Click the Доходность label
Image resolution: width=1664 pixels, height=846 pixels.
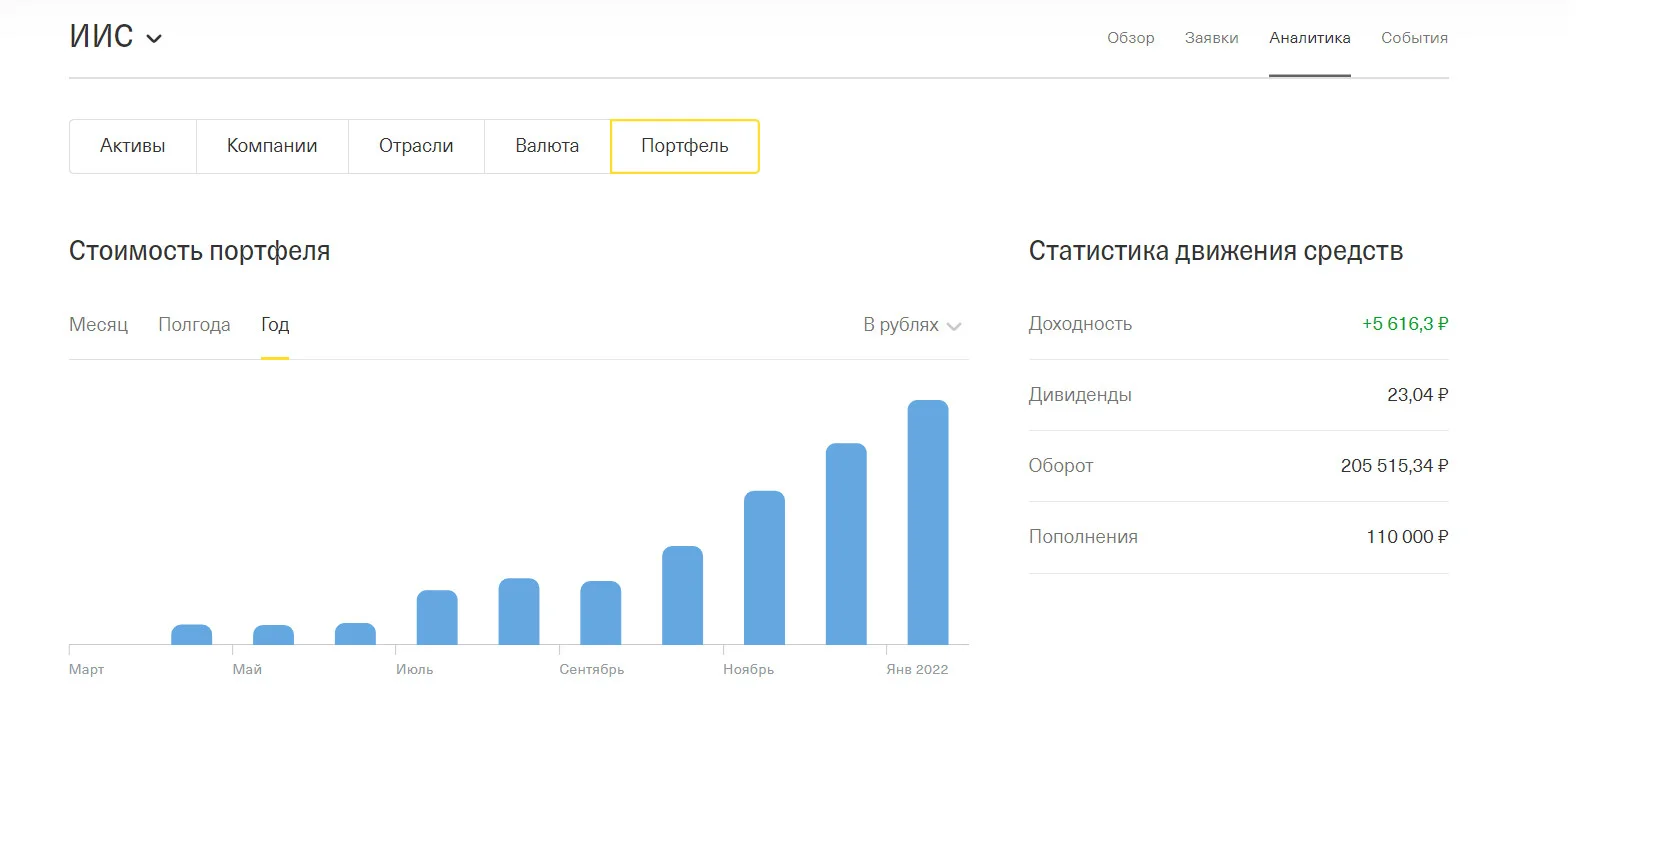pos(1080,324)
